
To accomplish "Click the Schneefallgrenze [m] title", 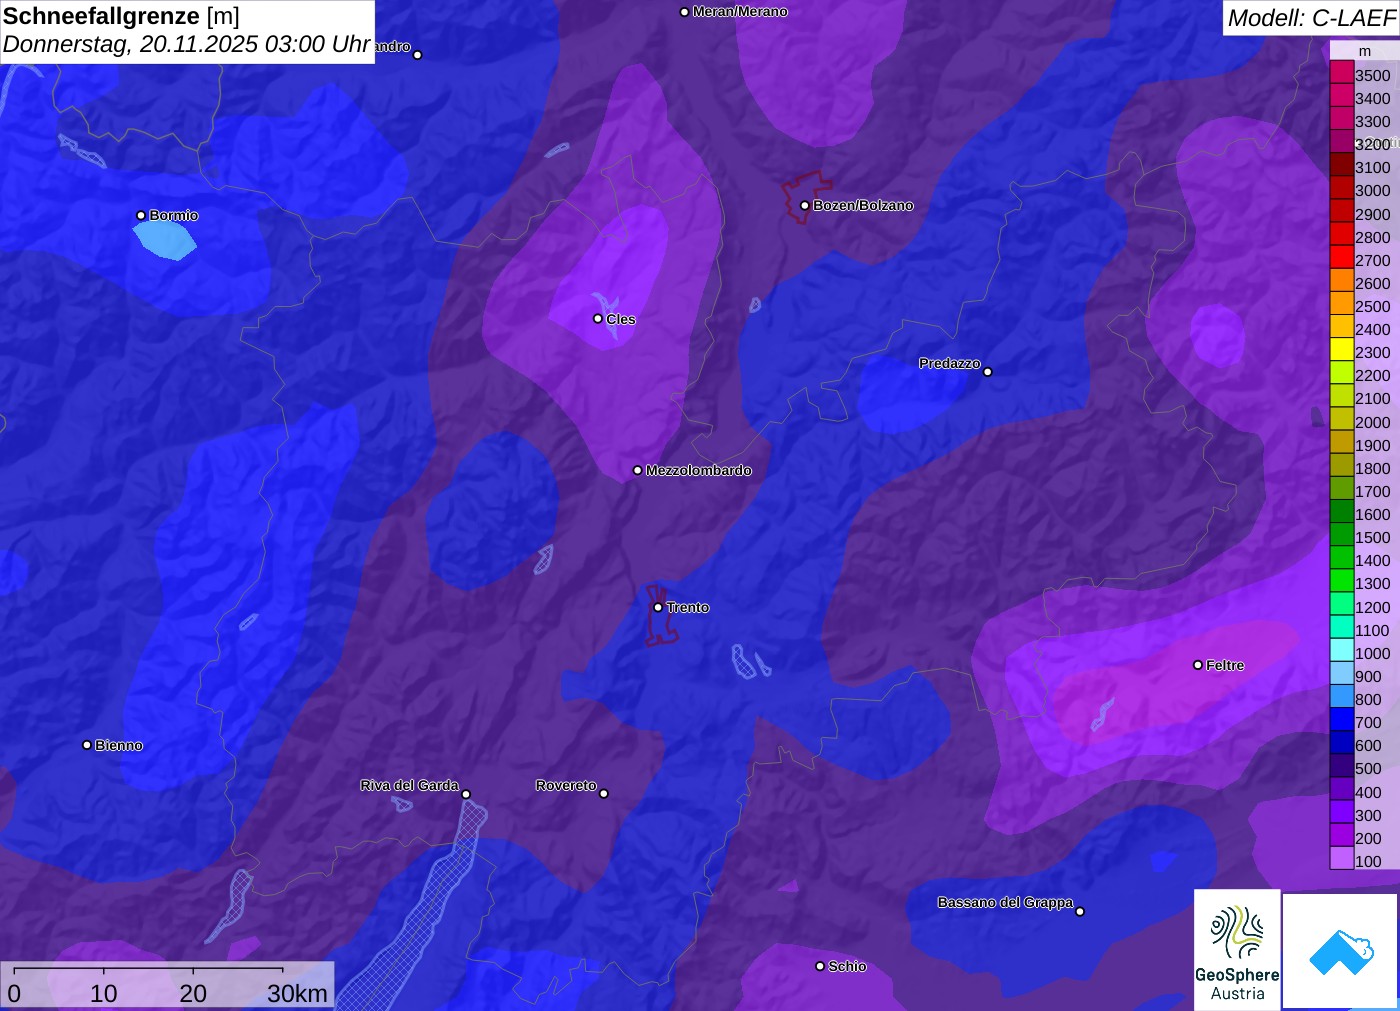I will (x=121, y=16).
